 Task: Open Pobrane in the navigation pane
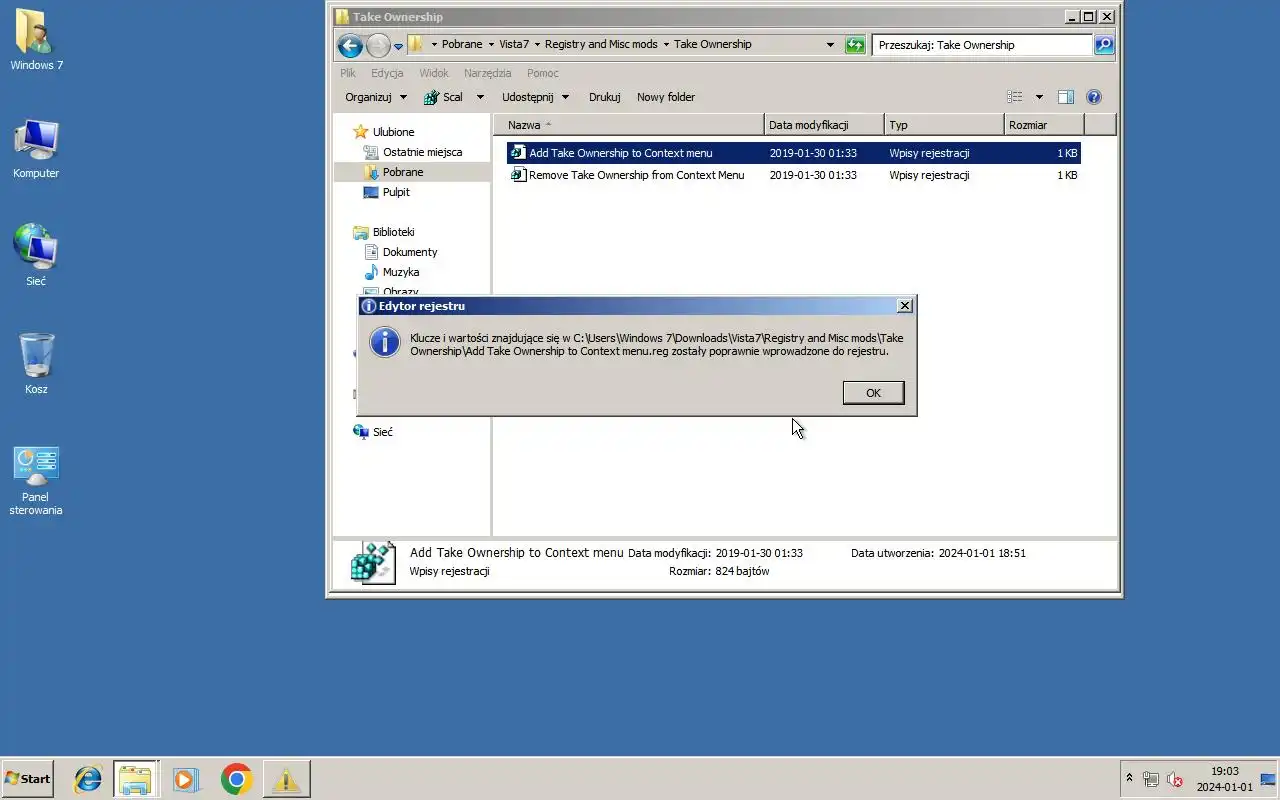tap(403, 172)
